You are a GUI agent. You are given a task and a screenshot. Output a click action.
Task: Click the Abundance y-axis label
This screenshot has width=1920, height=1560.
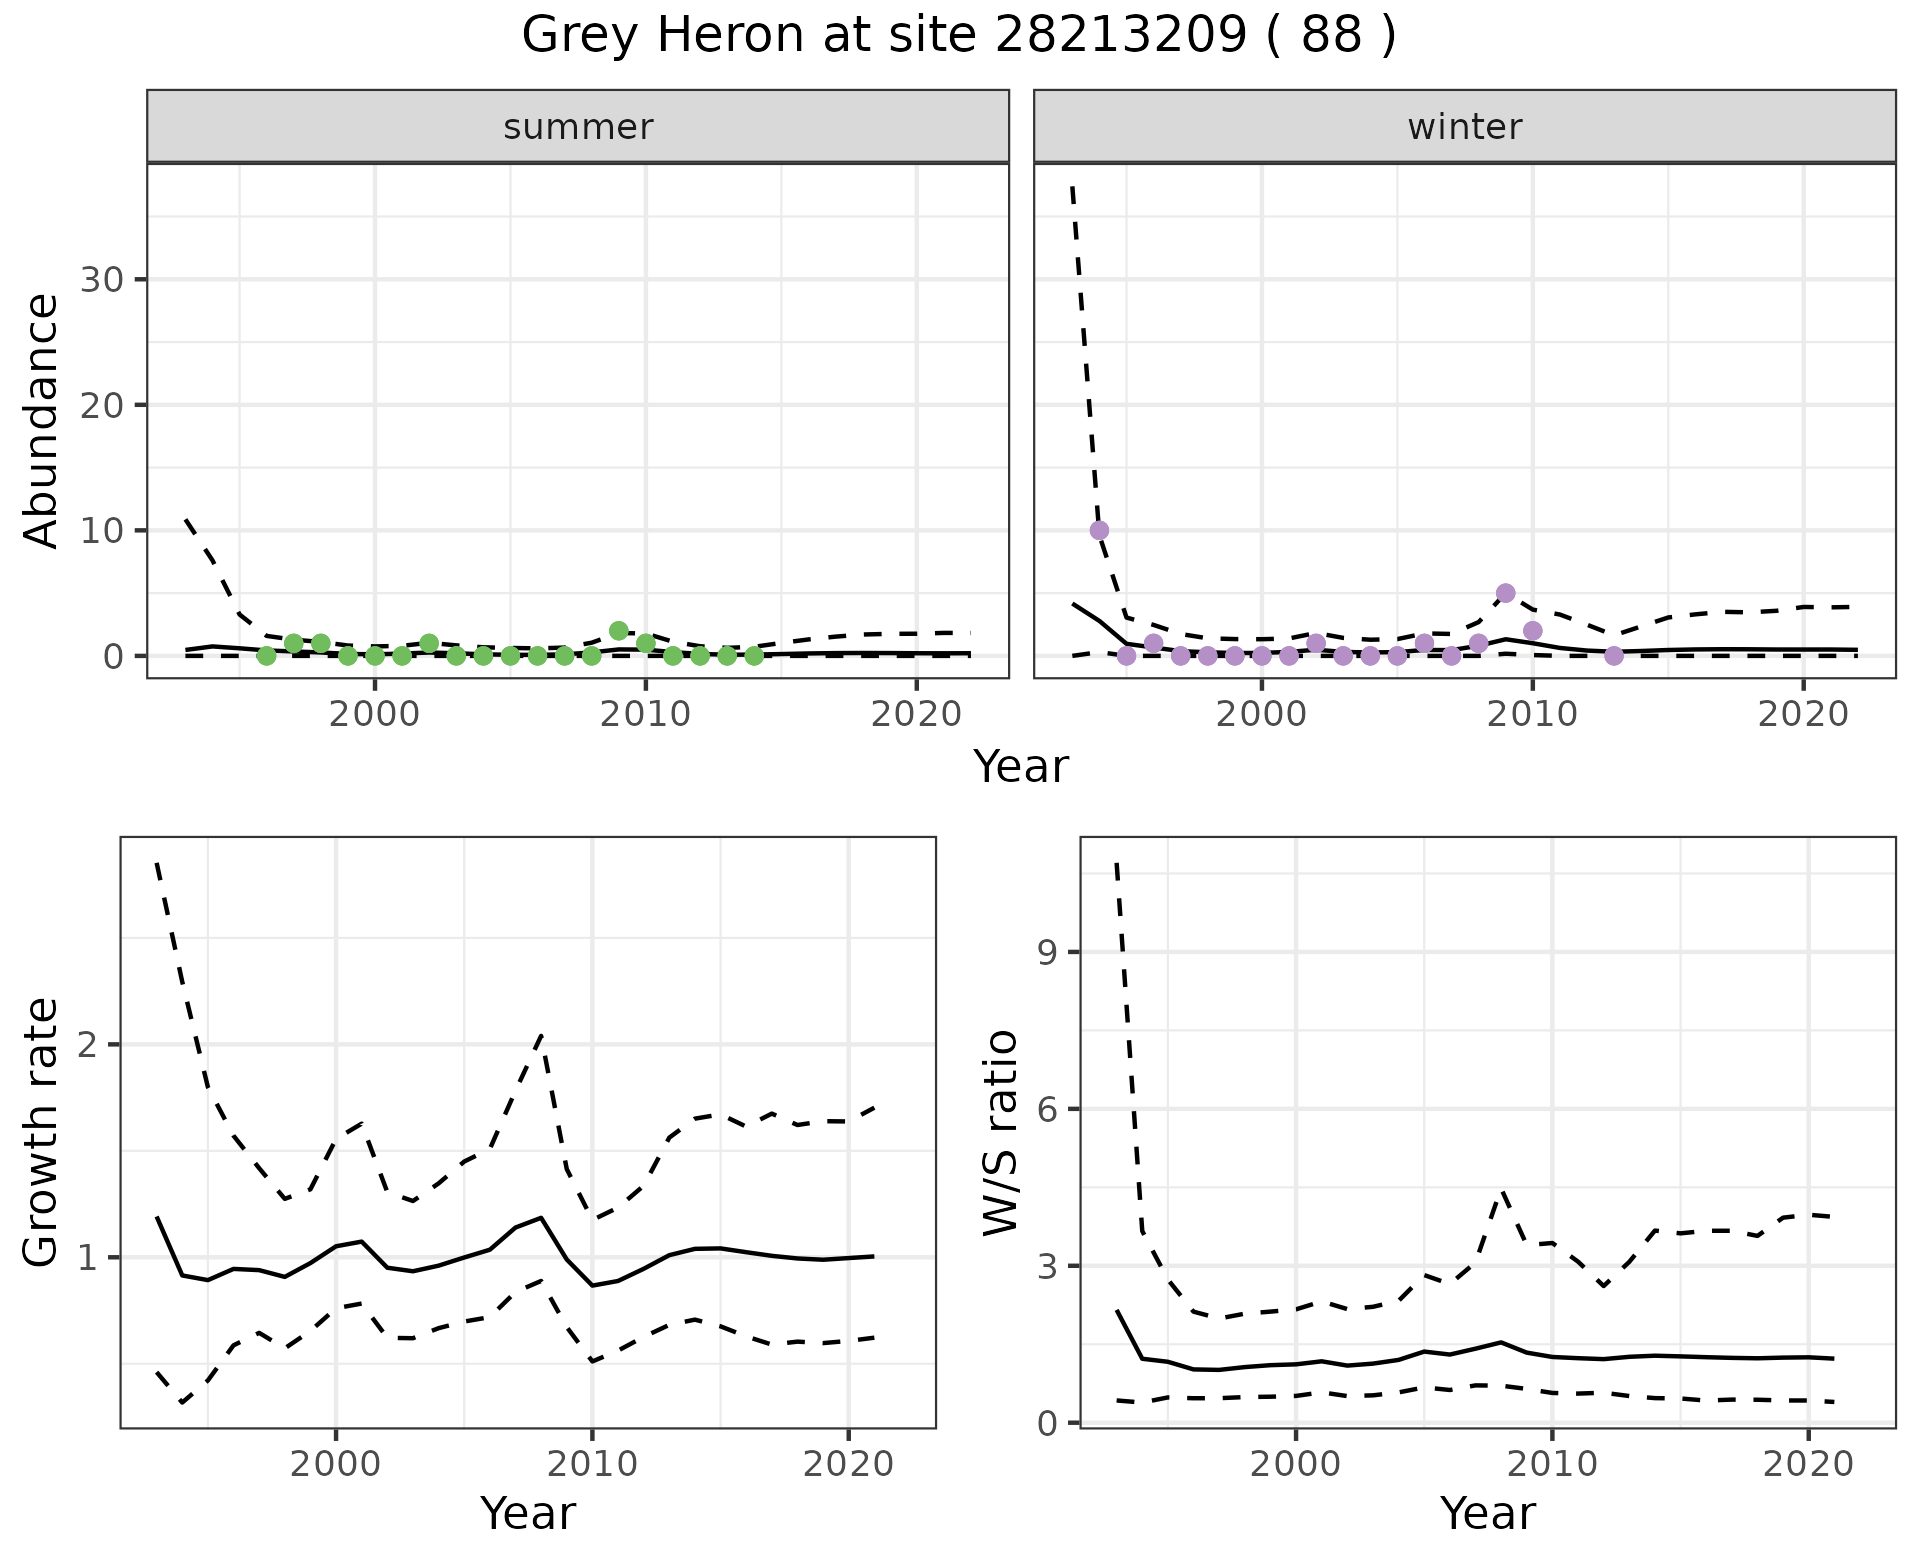pos(42,420)
